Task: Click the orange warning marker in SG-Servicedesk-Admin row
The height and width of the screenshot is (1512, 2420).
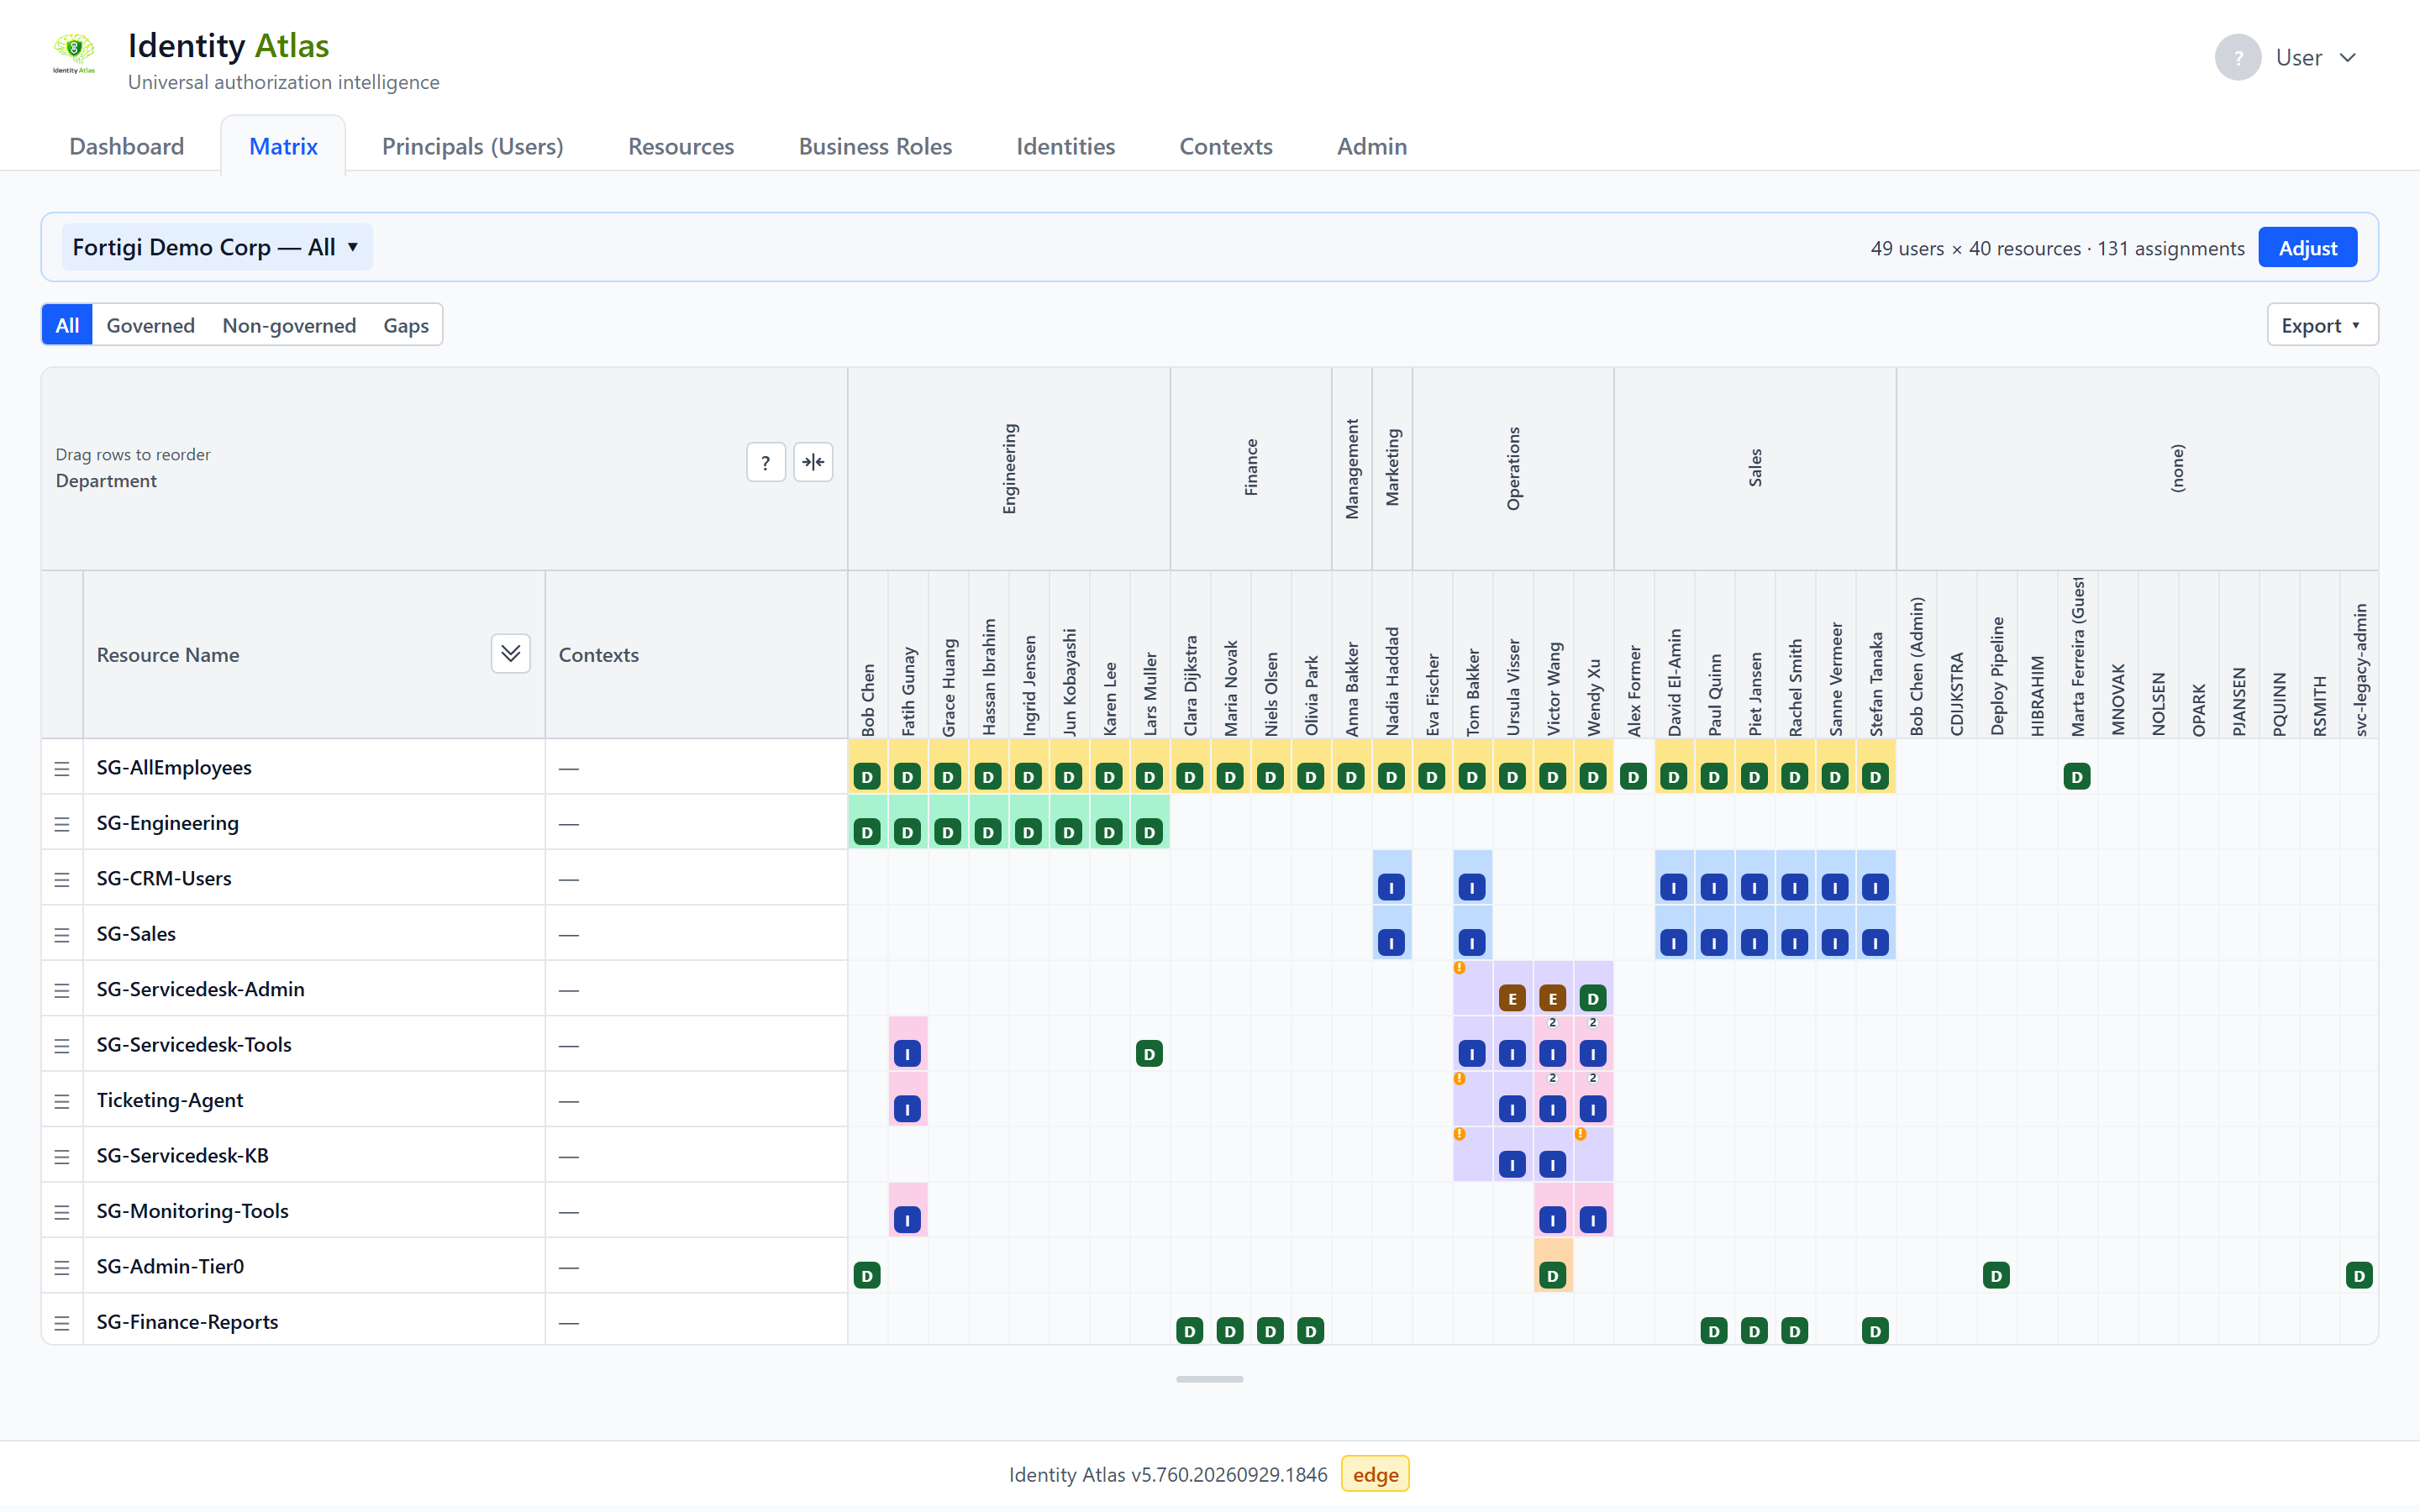Action: tap(1460, 968)
